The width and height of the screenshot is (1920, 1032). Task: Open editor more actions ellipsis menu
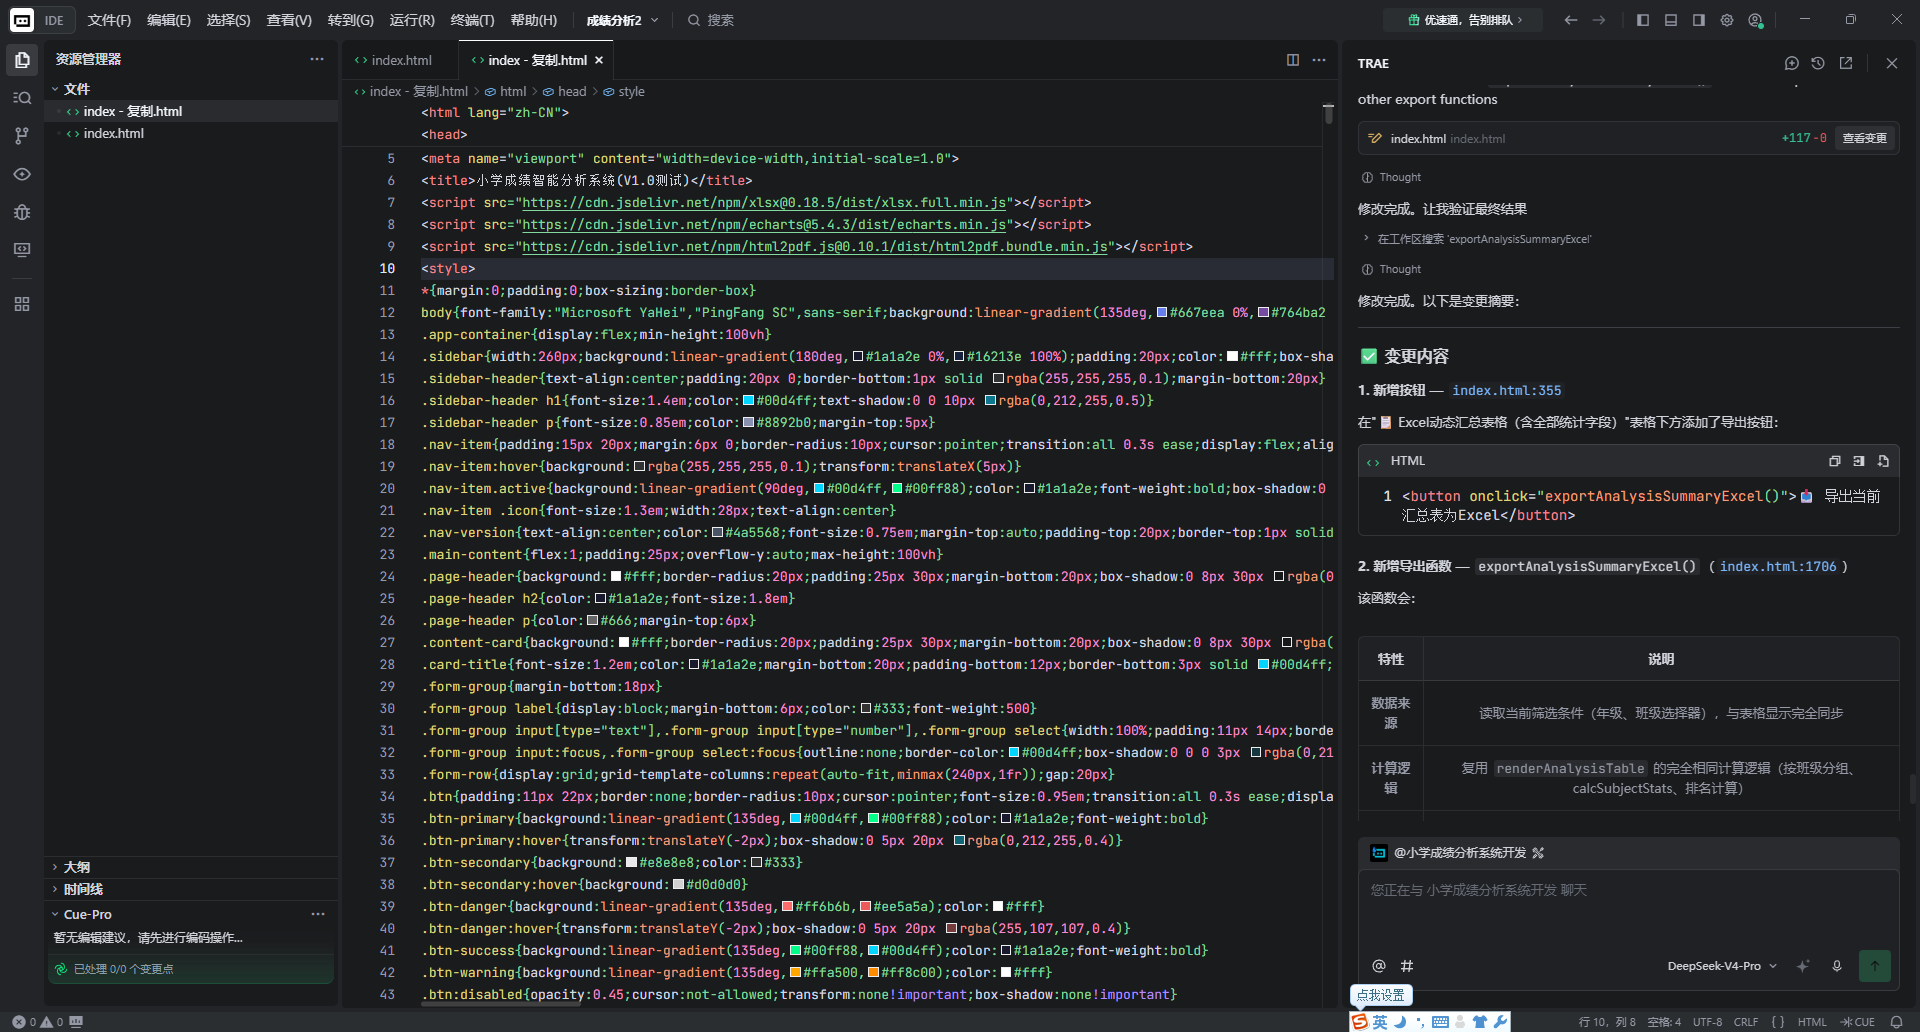point(1319,60)
